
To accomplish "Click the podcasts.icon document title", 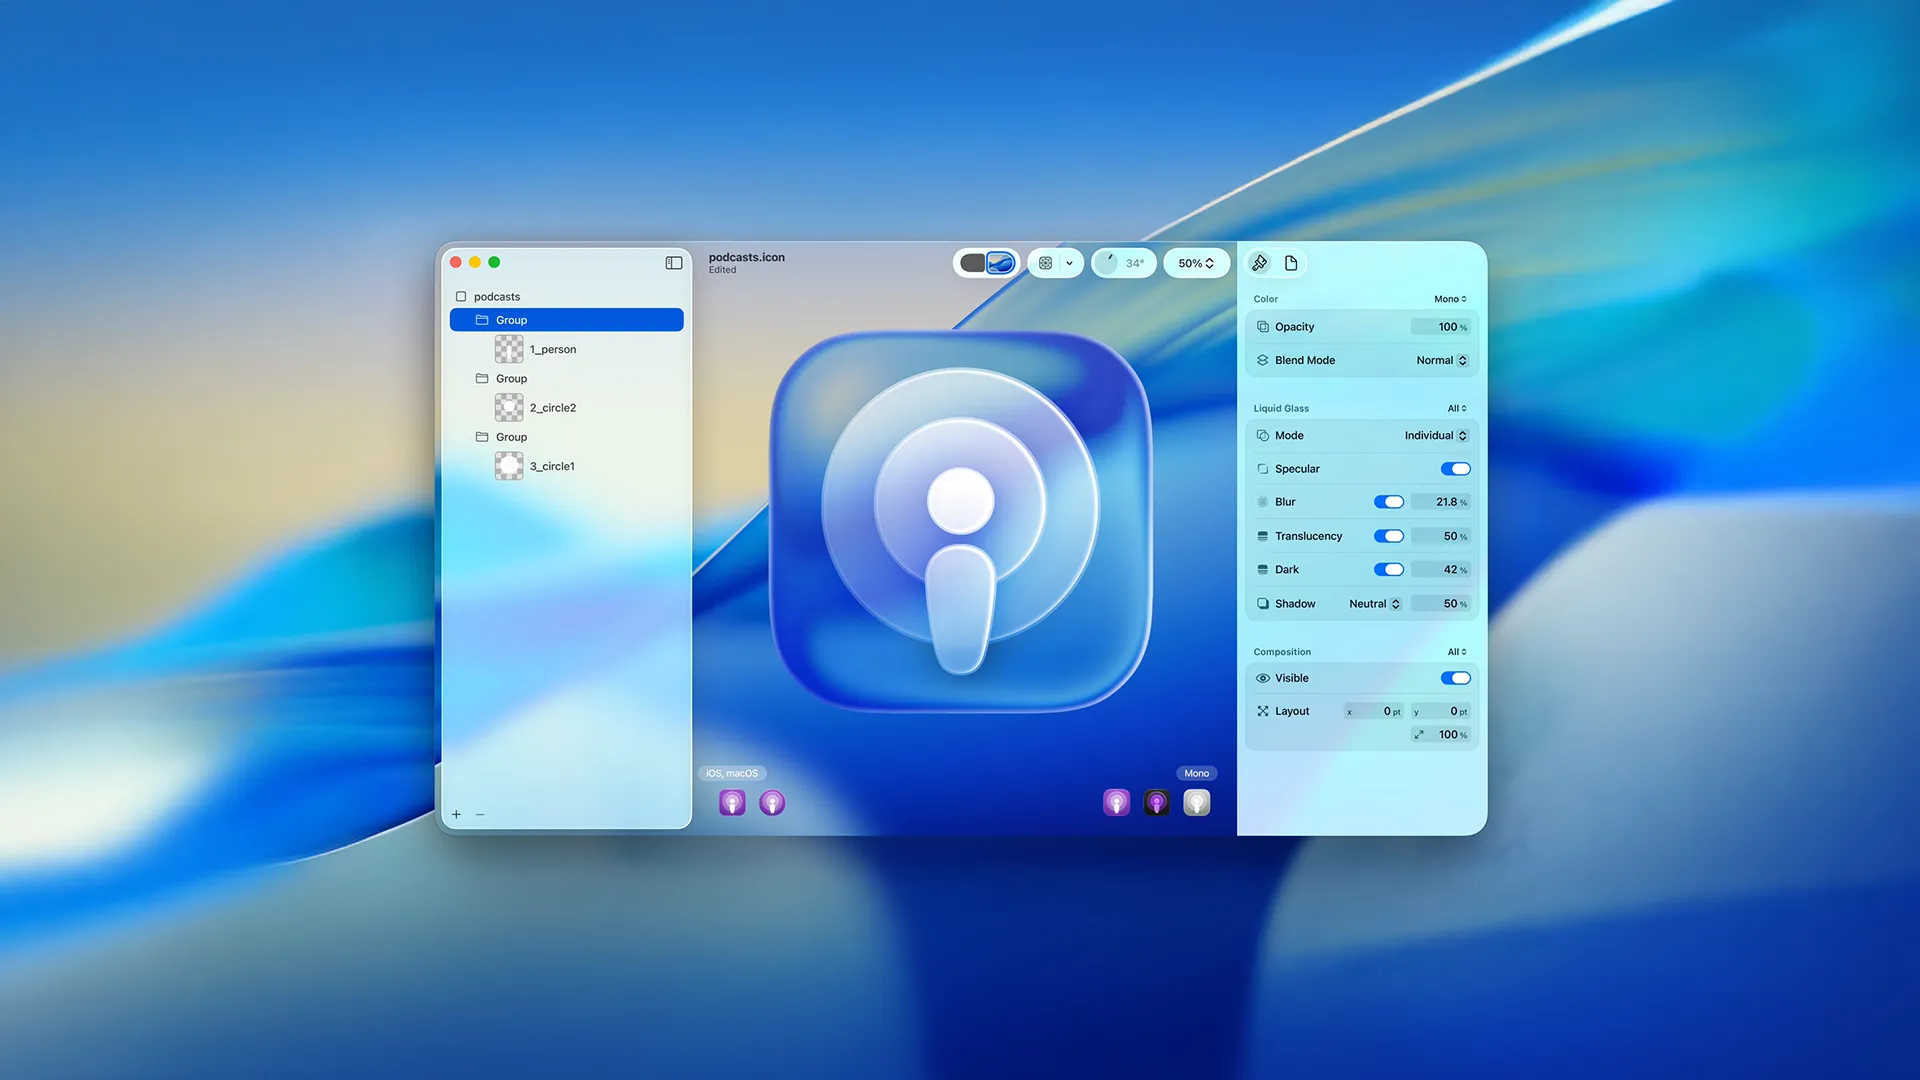I will (x=747, y=257).
